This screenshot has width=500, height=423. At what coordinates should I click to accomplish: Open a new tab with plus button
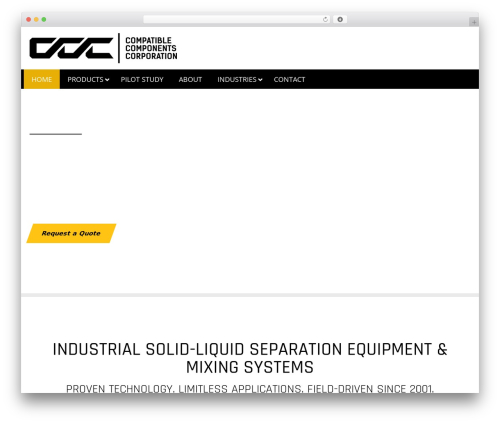474,22
